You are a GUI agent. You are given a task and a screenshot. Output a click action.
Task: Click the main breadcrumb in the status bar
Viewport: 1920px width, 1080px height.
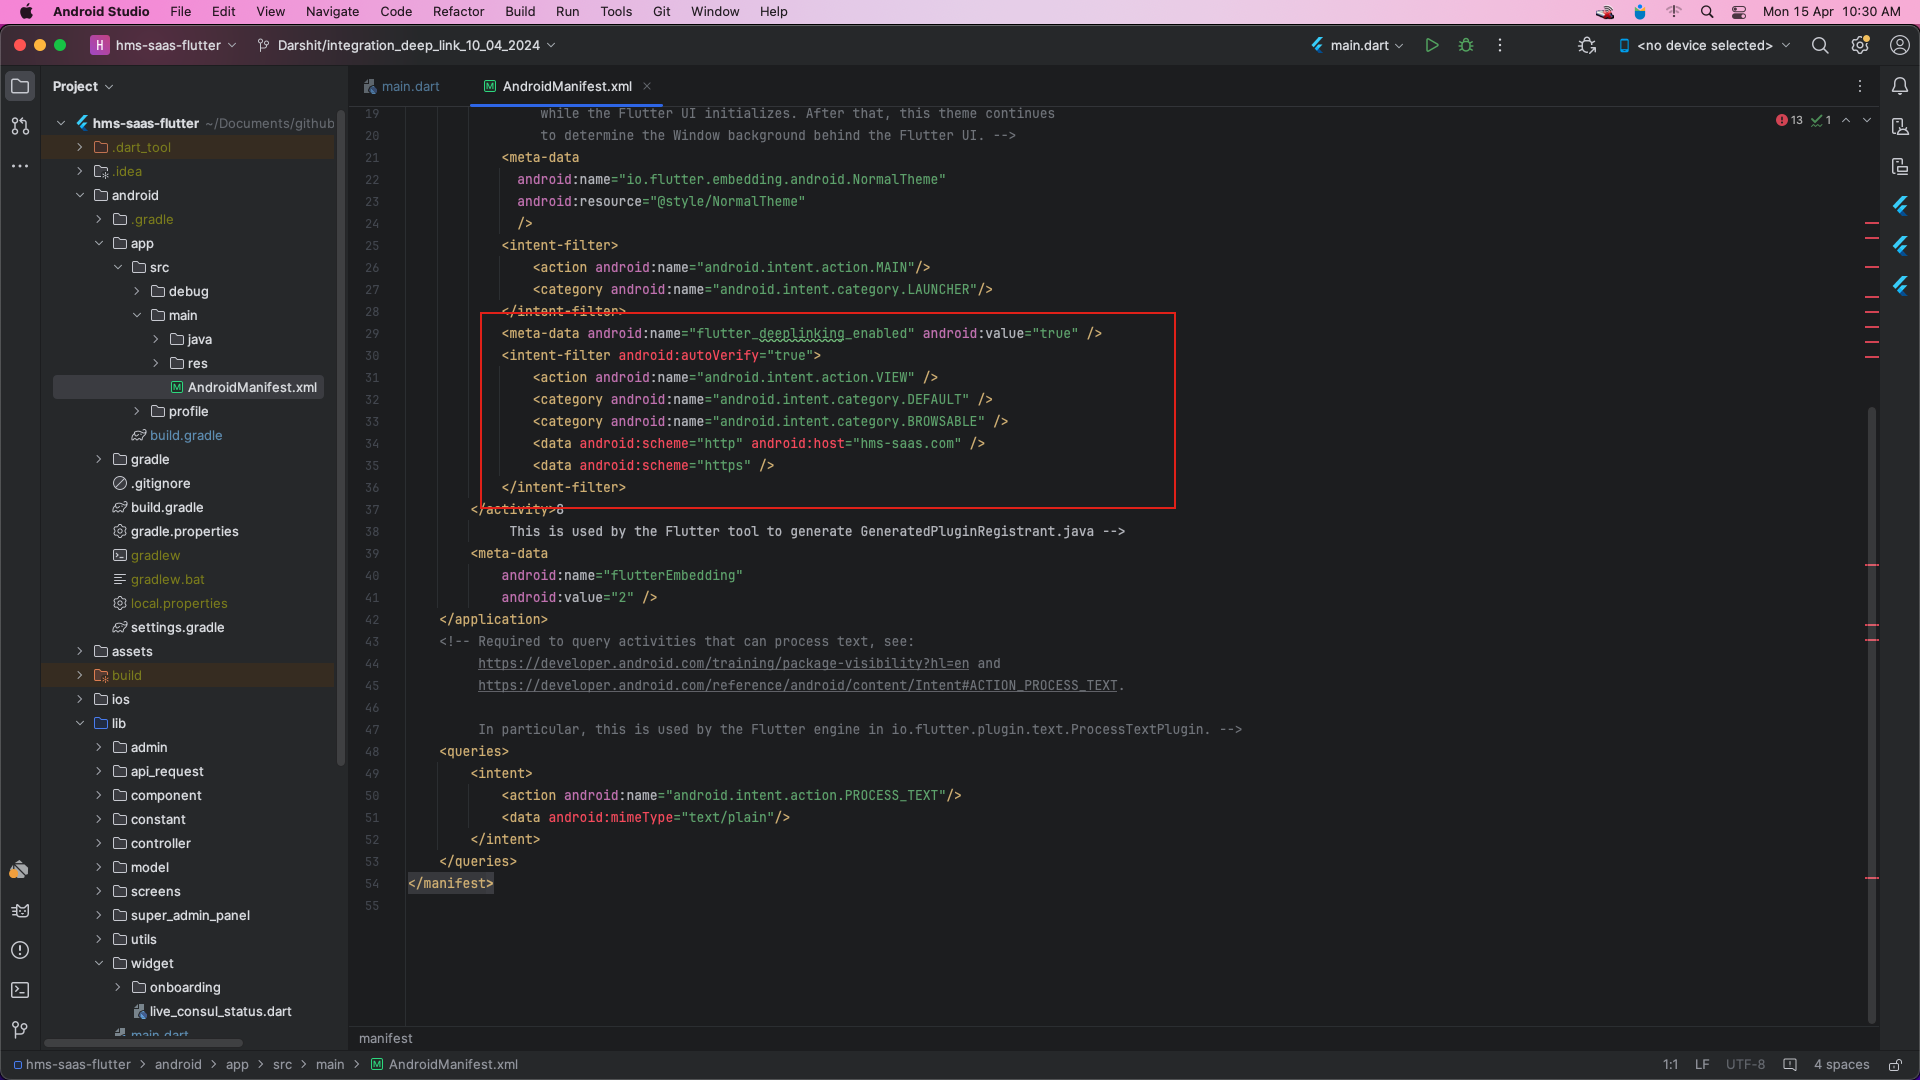[x=330, y=1064]
